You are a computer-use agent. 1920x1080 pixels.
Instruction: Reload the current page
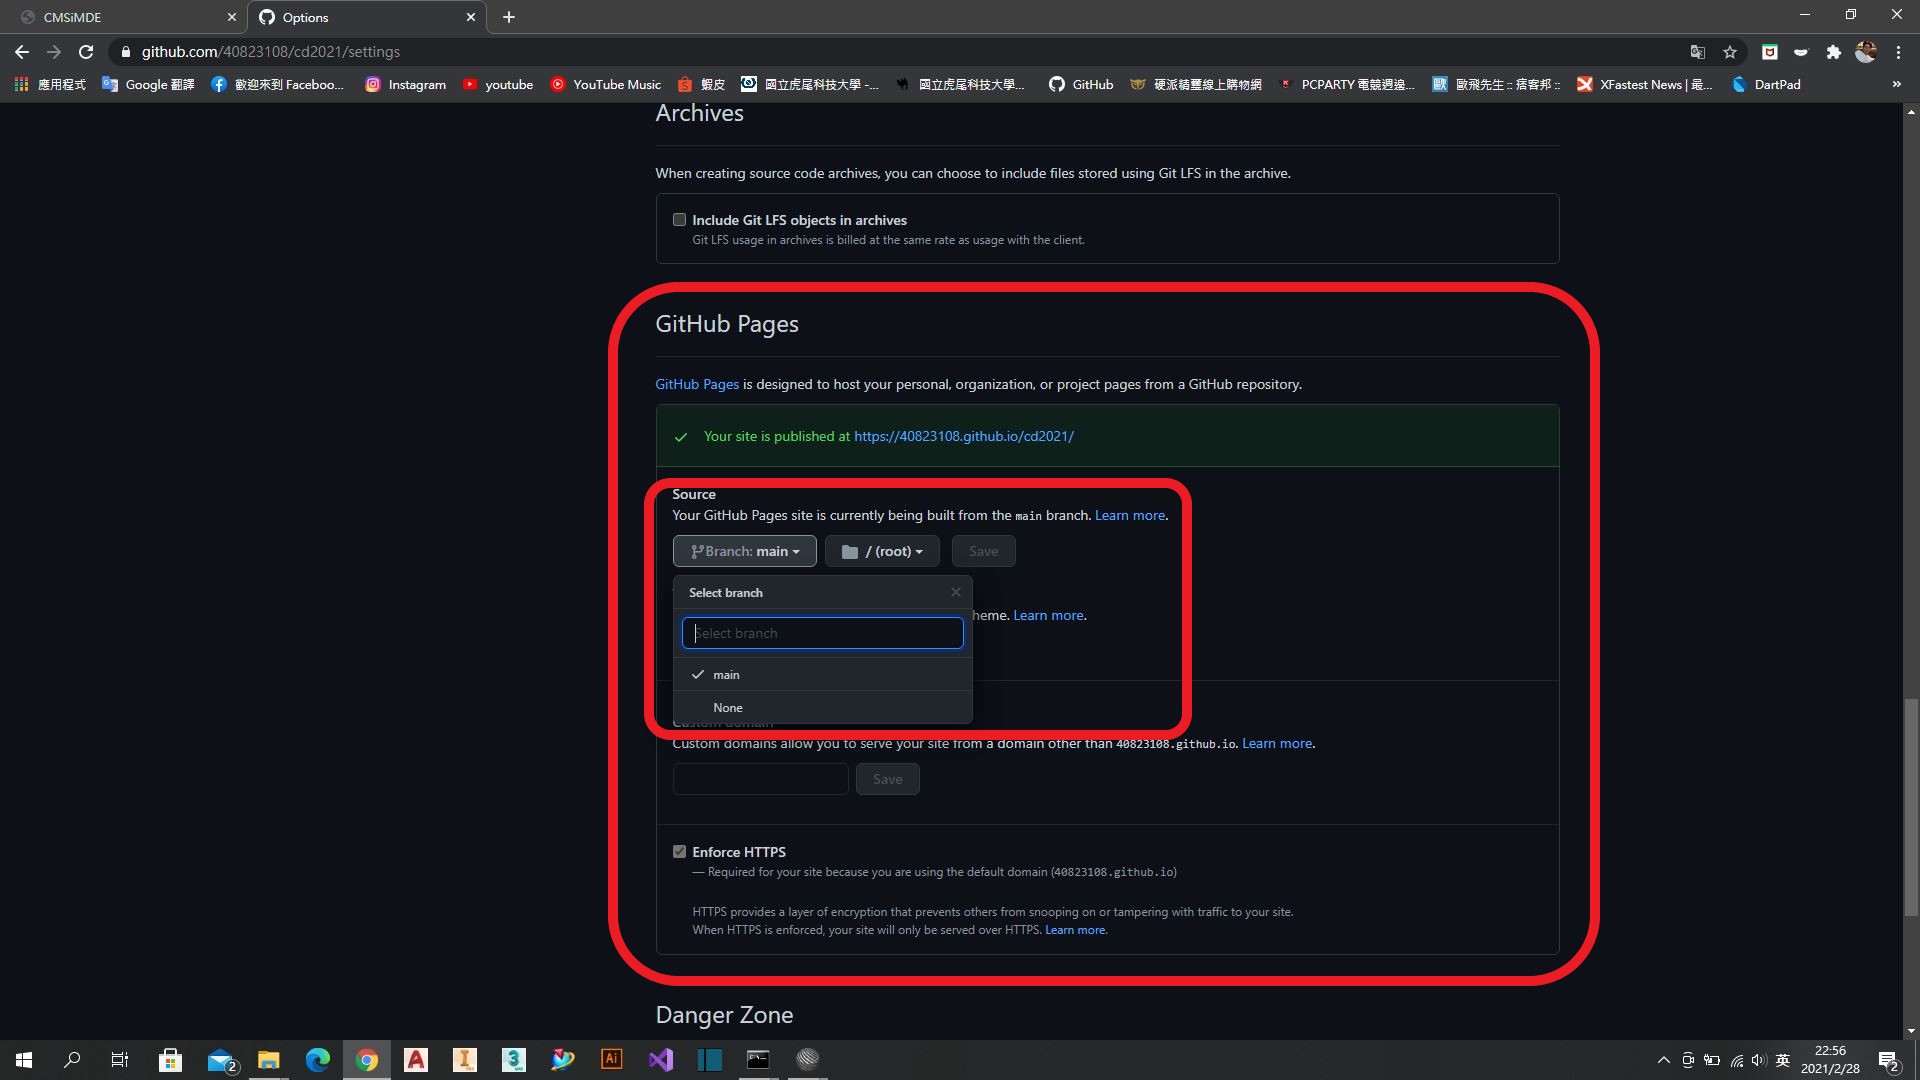(86, 52)
